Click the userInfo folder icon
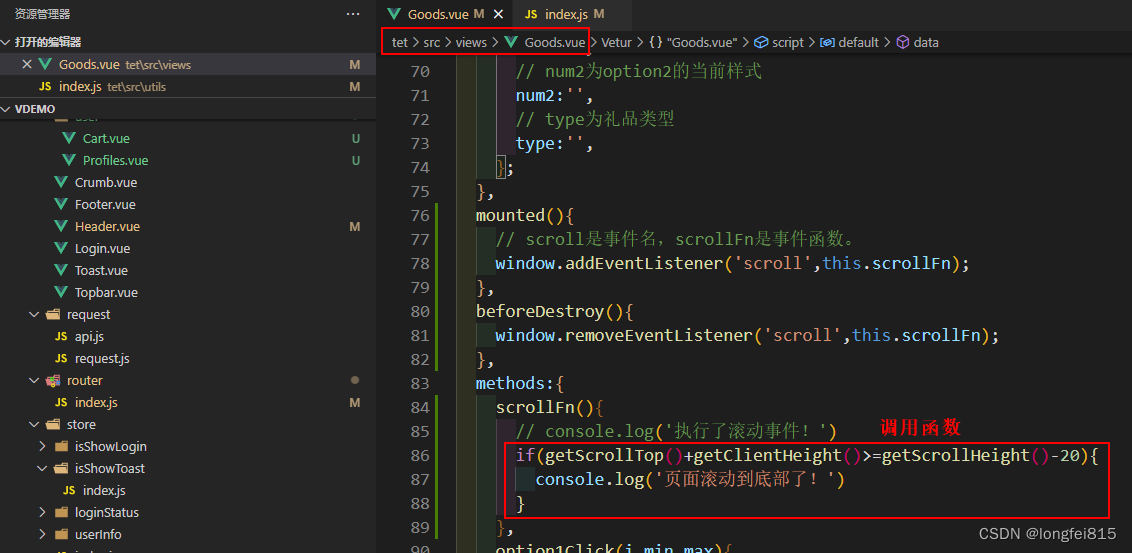Screen dimensions: 1132x553 pos(61,534)
